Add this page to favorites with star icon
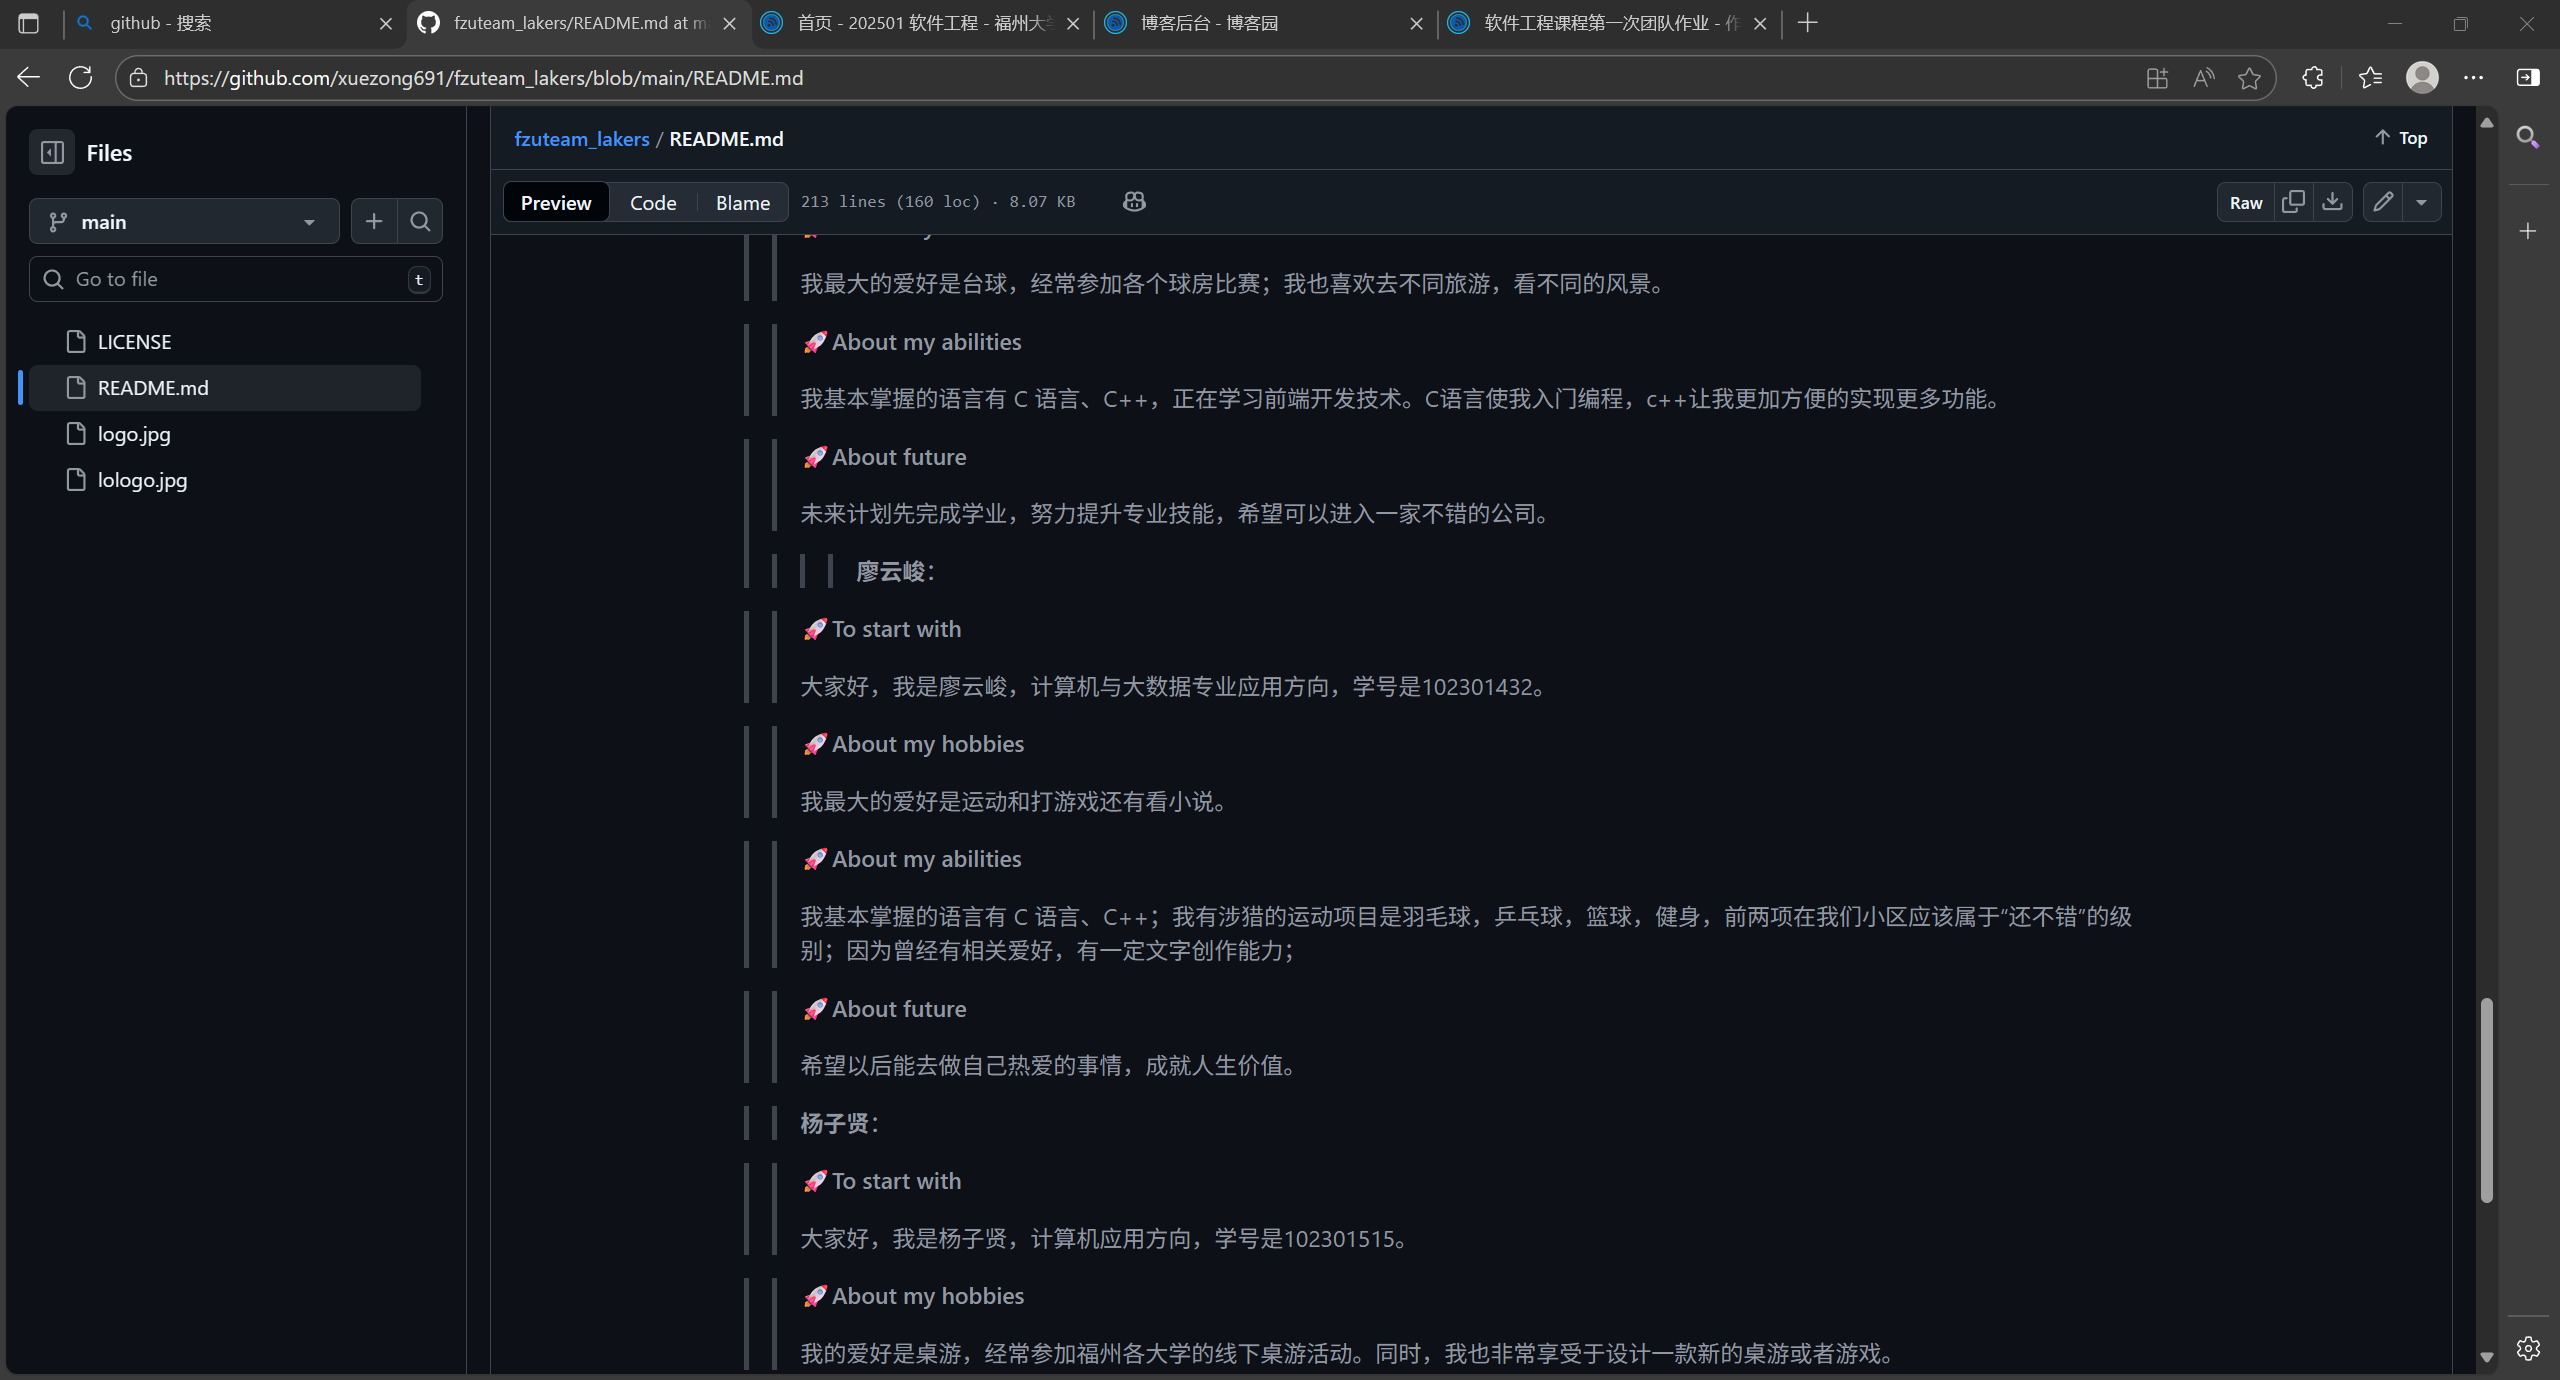The width and height of the screenshot is (2560, 1380). click(x=2249, y=77)
